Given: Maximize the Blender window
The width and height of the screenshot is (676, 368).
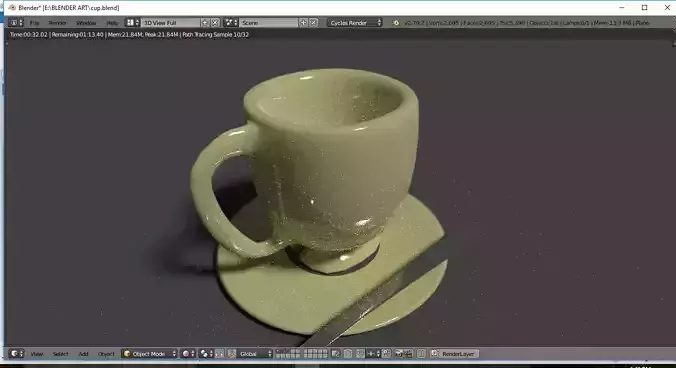Looking at the screenshot, I should (x=645, y=7).
